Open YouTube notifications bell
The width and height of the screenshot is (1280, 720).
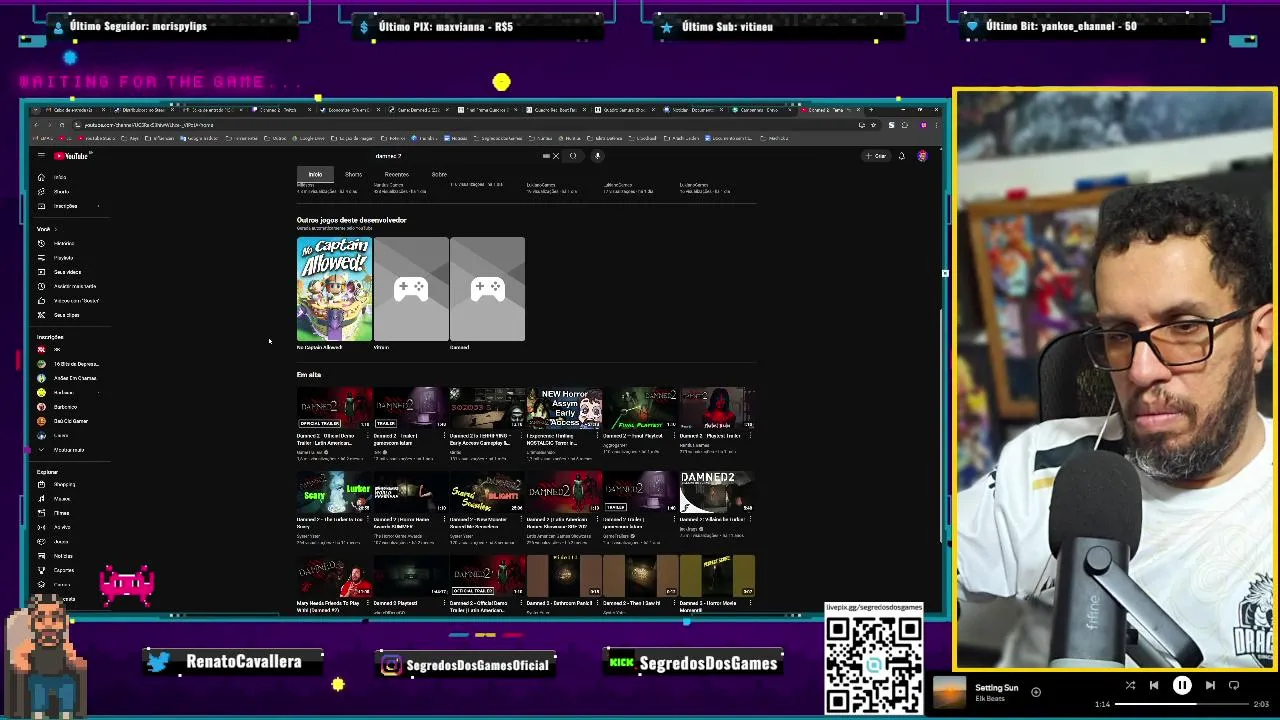coord(901,156)
